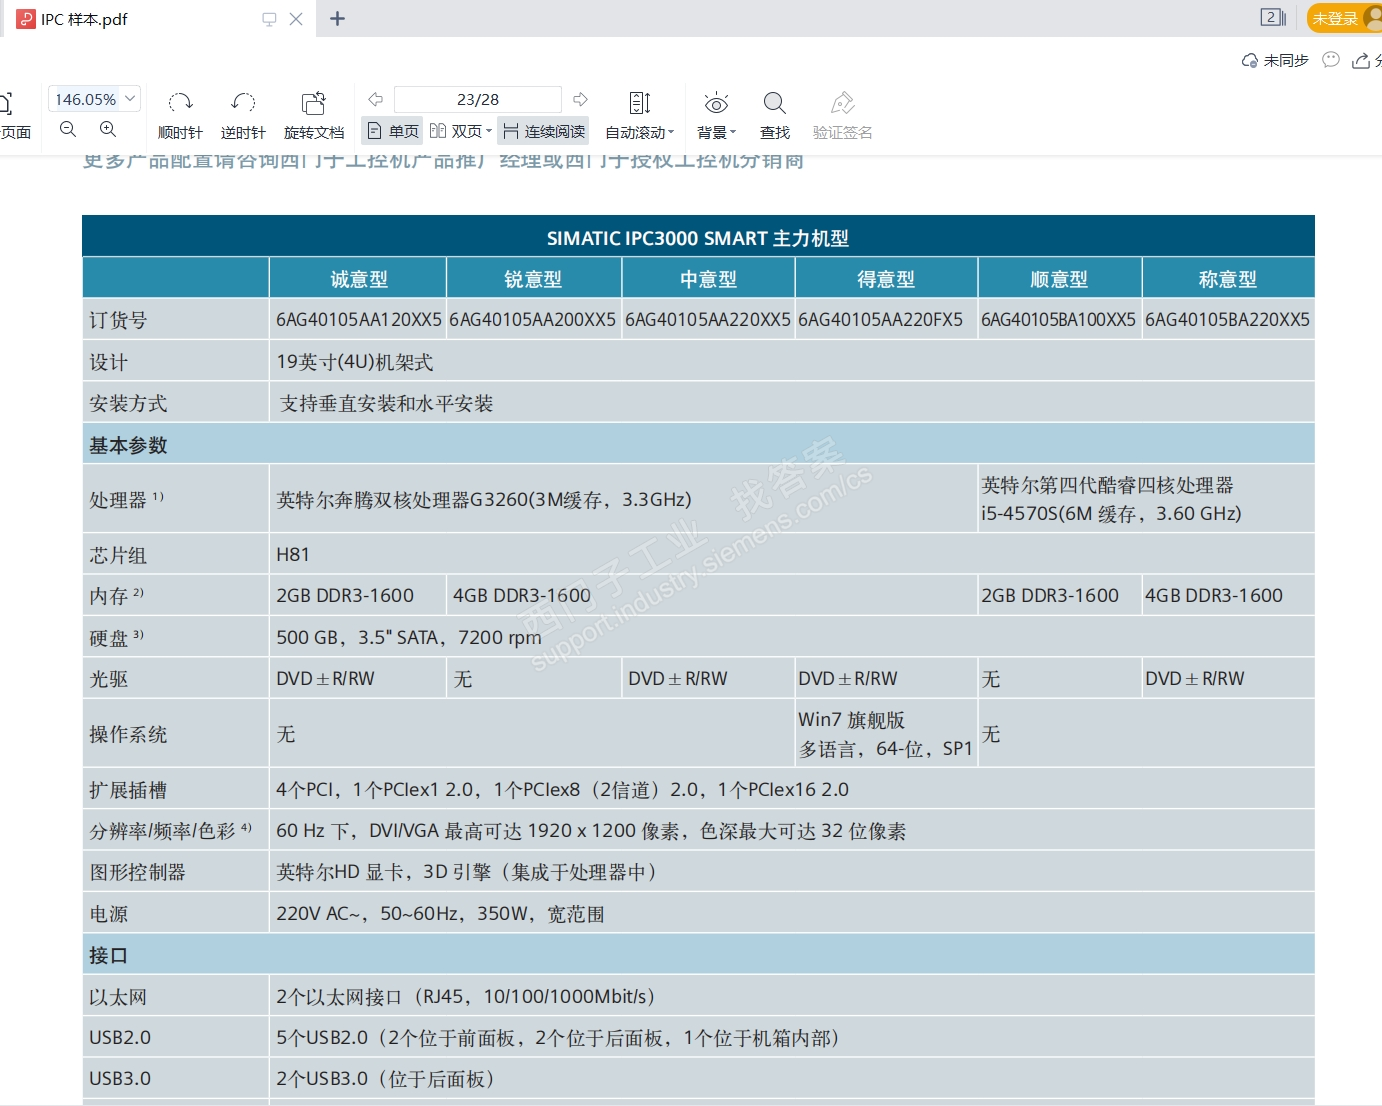Viewport: 1382px width, 1106px height.
Task: Click the 订货号 row label
Action: click(x=118, y=320)
